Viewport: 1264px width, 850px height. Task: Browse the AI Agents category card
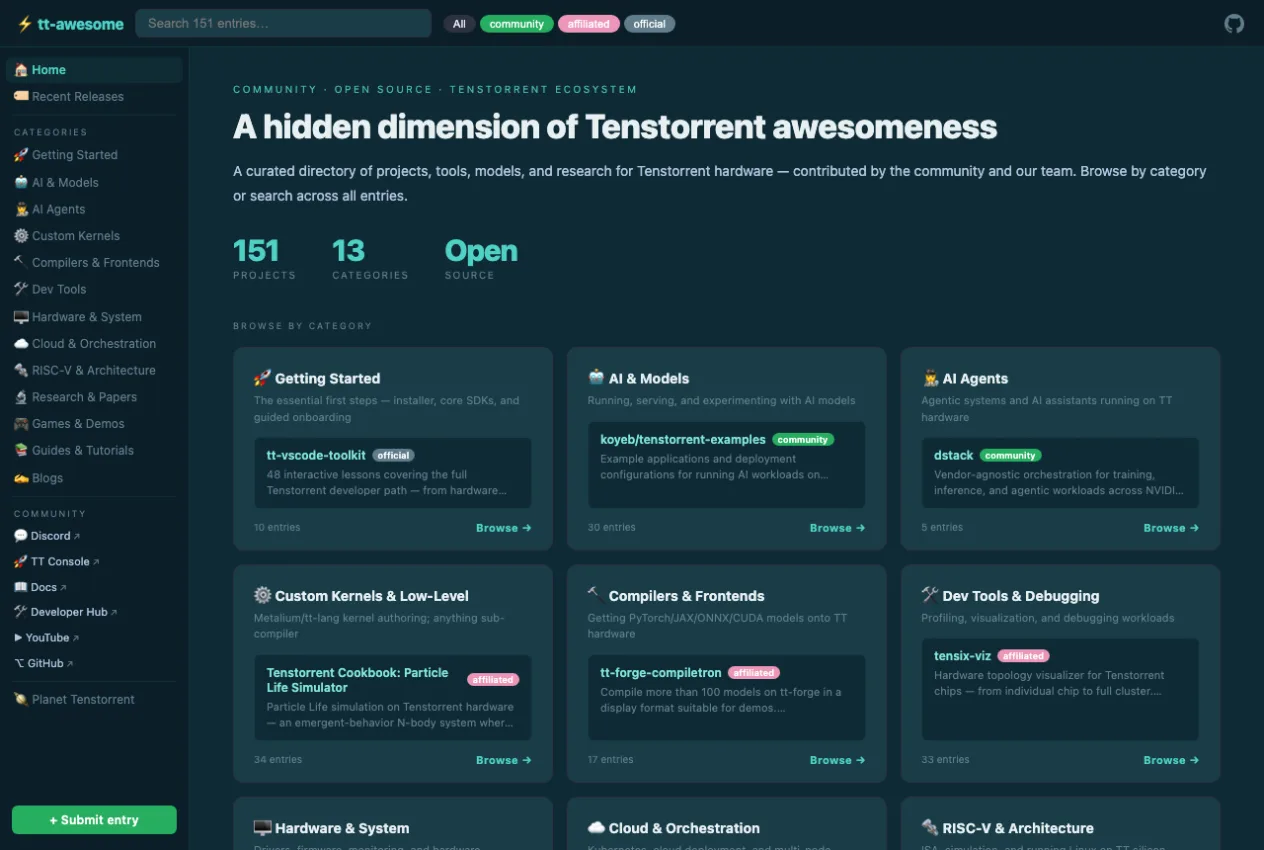coord(1172,528)
